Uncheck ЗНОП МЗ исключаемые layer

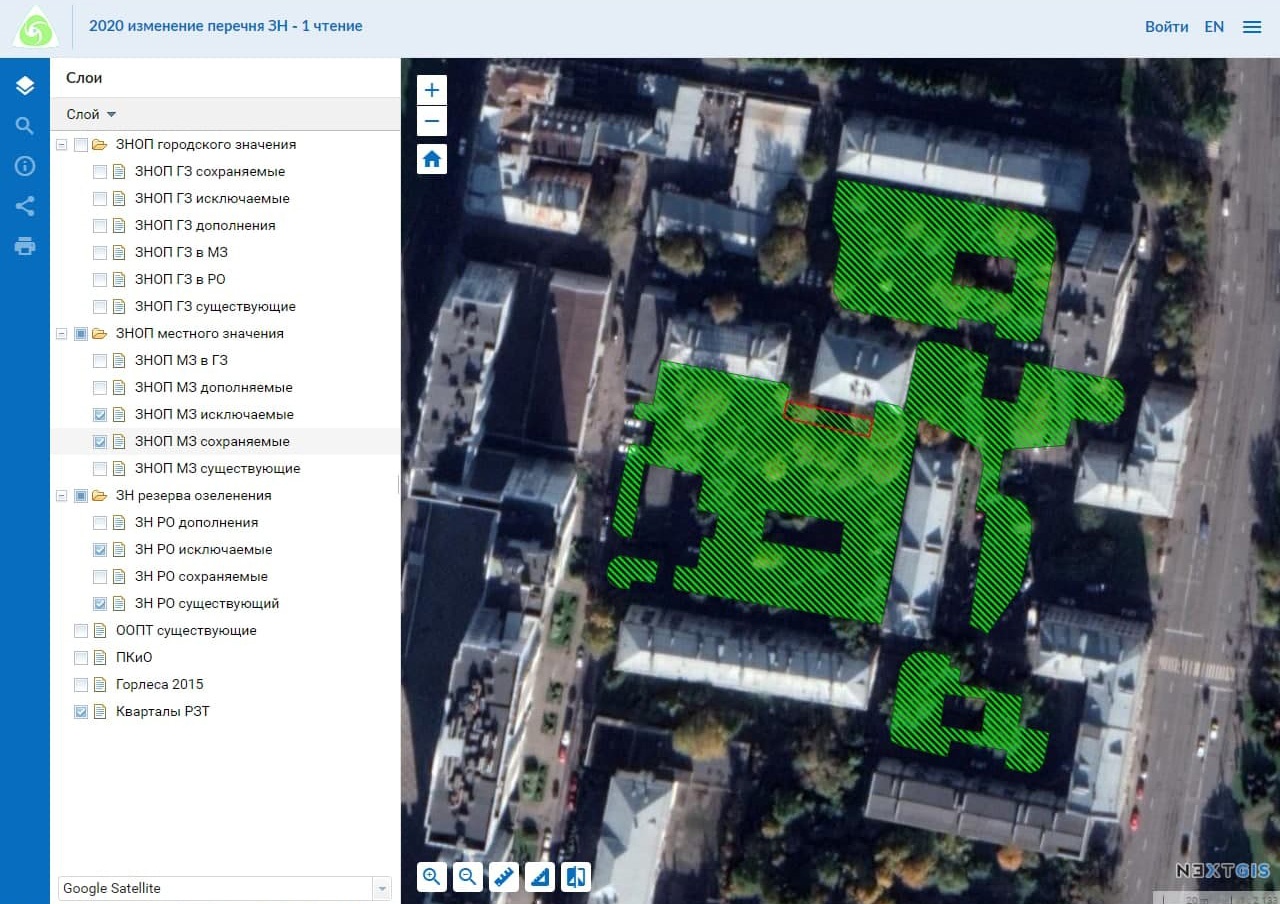(x=100, y=415)
